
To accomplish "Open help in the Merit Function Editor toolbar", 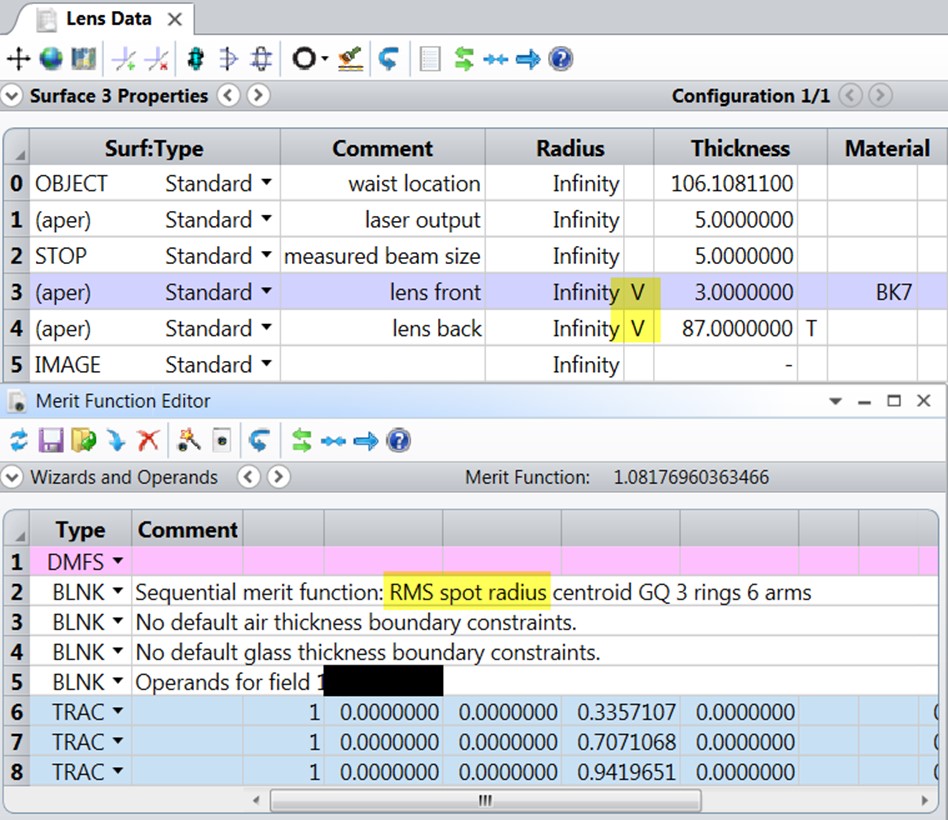I will click(x=398, y=441).
